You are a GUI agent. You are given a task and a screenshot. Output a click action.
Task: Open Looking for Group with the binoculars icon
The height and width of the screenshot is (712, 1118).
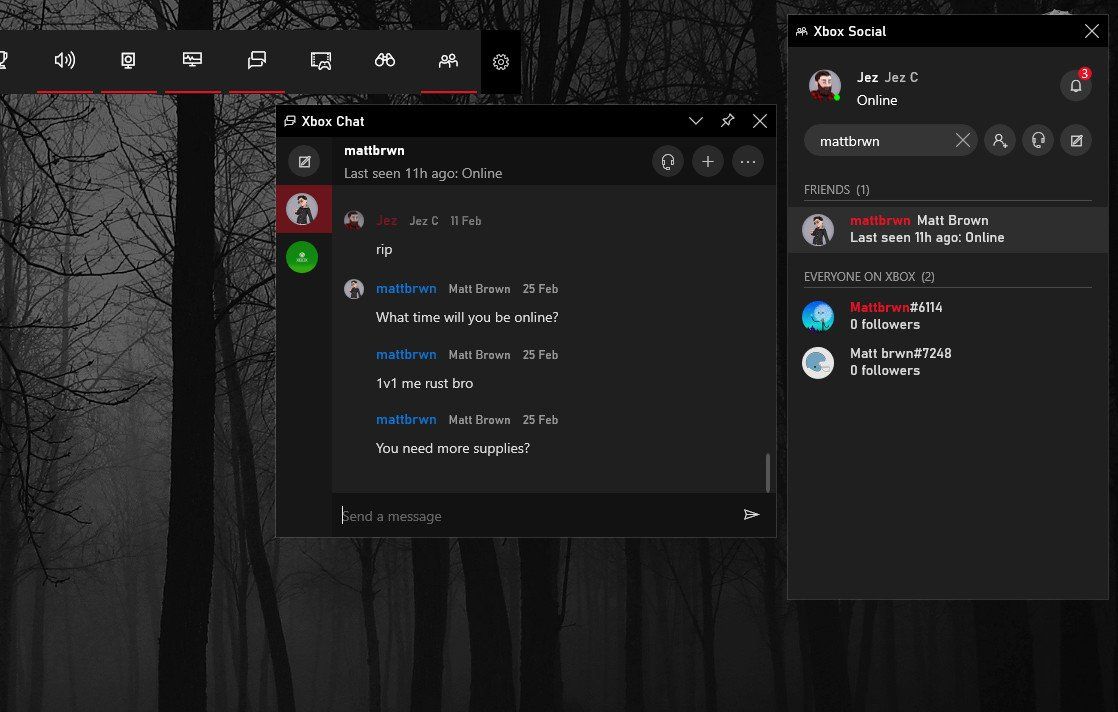384,60
